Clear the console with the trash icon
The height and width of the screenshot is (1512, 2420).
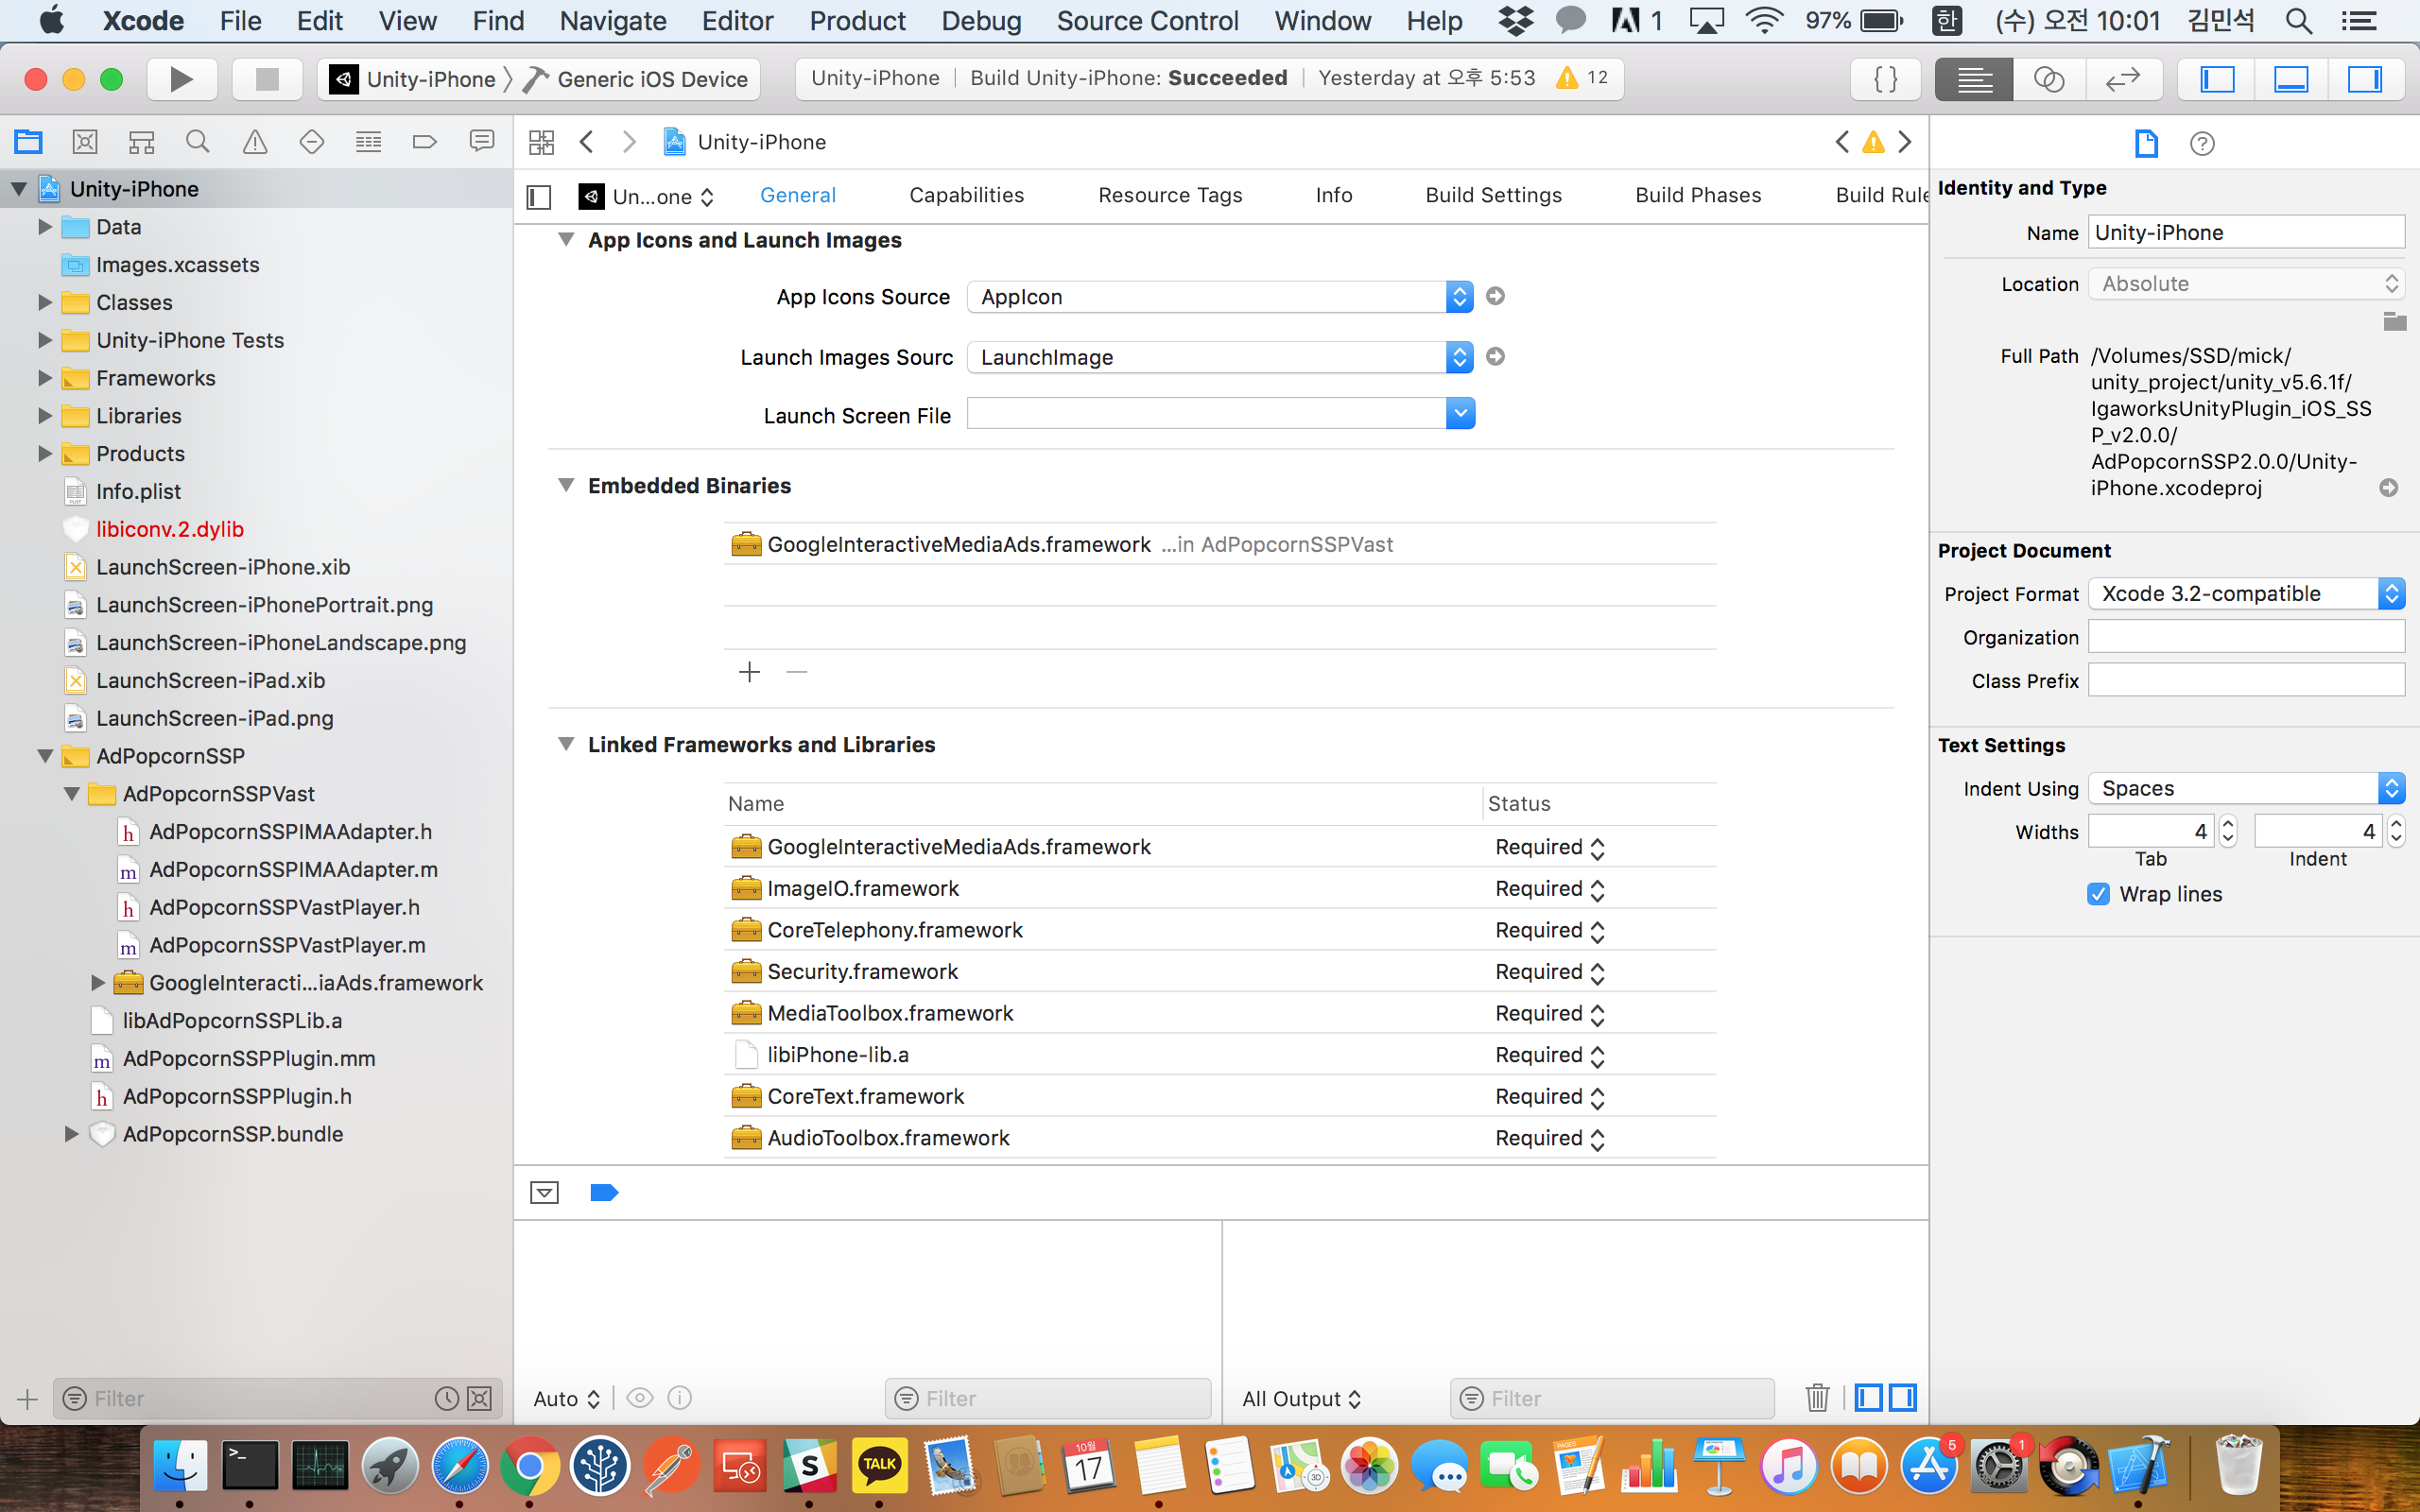(x=1817, y=1398)
